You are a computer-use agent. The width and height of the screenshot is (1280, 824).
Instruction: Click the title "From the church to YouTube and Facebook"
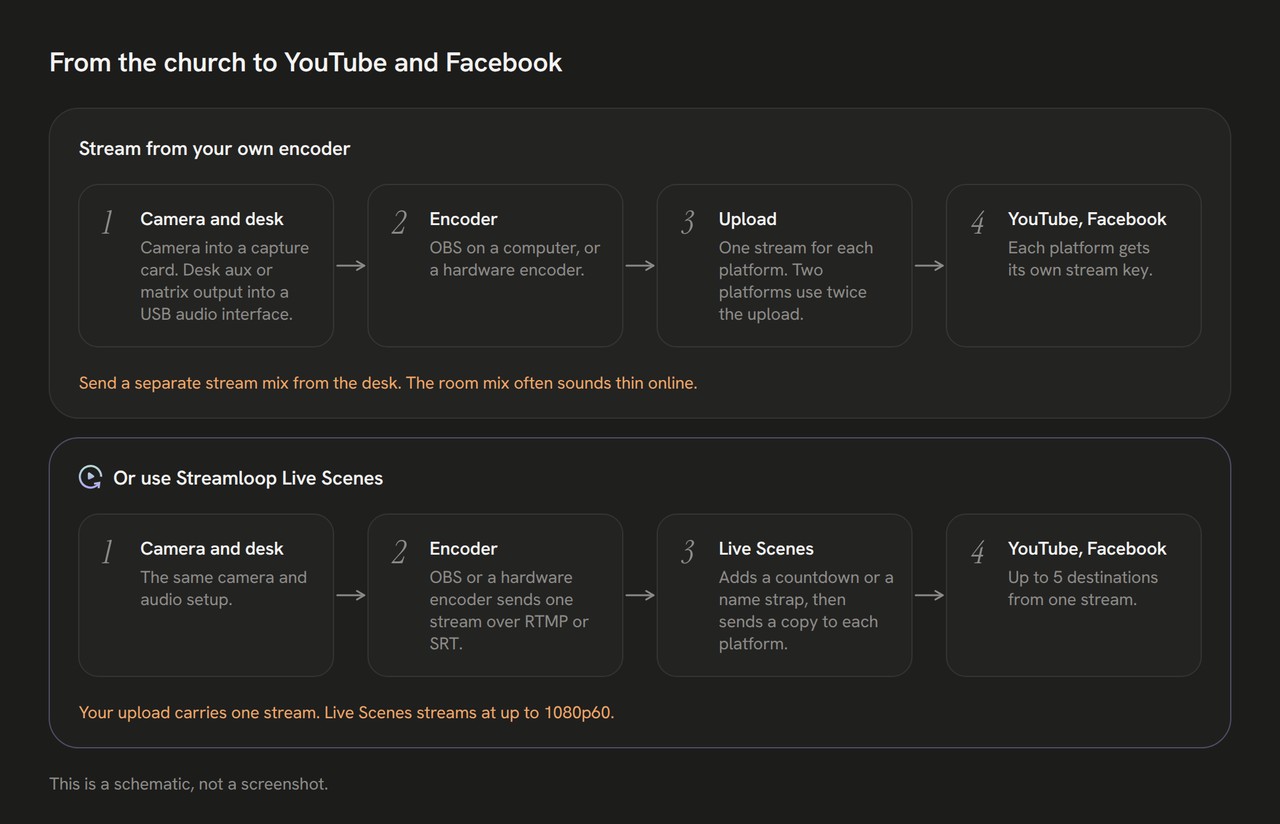click(x=306, y=62)
